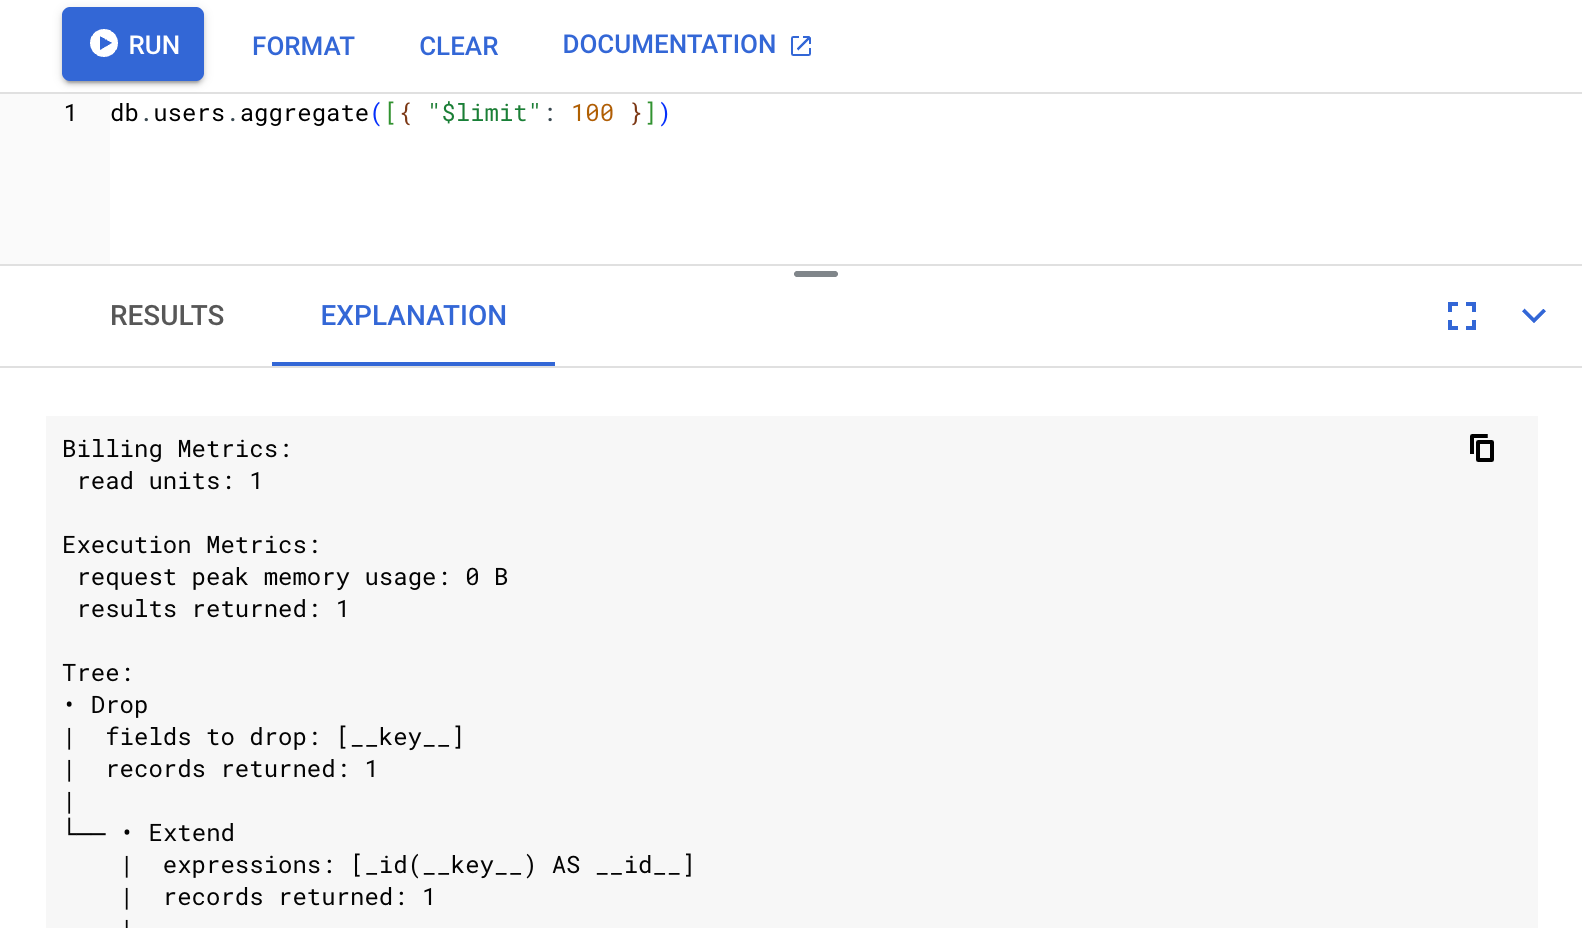
Task: Click the "results returned: 1" line
Action: tap(213, 609)
